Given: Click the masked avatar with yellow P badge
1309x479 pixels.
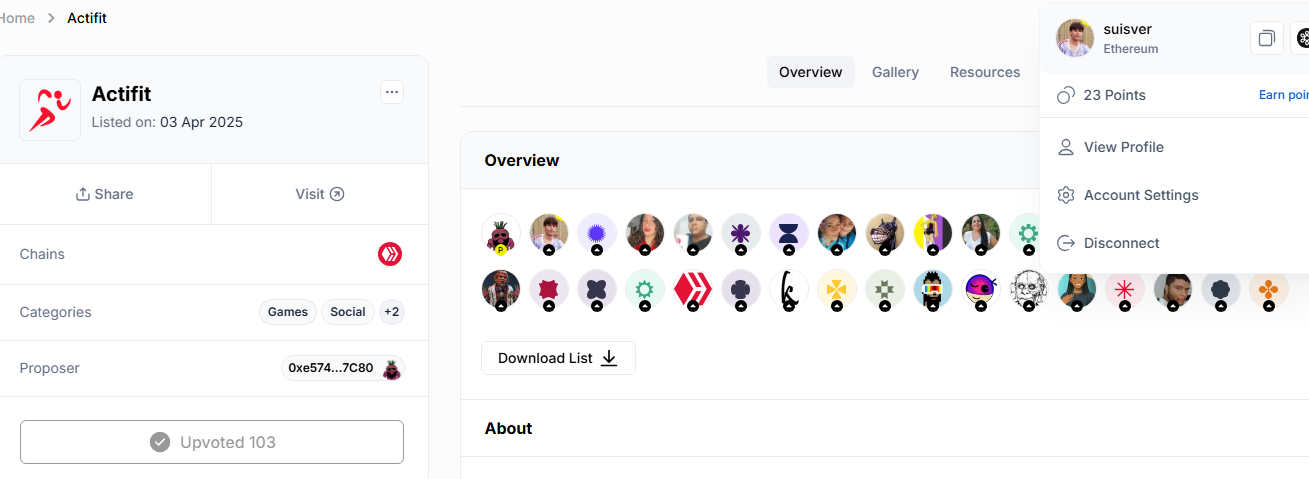Looking at the screenshot, I should click(501, 233).
